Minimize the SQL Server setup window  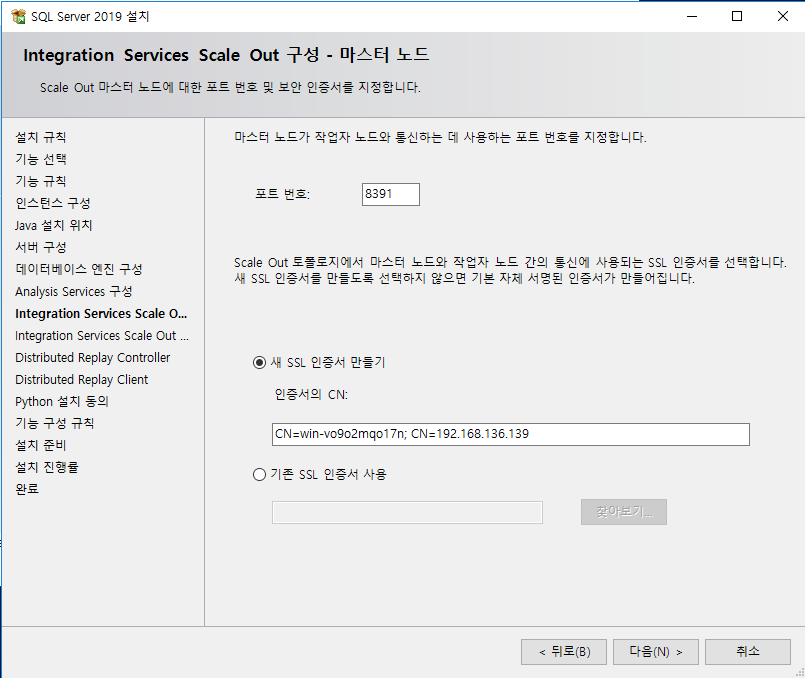(x=692, y=16)
